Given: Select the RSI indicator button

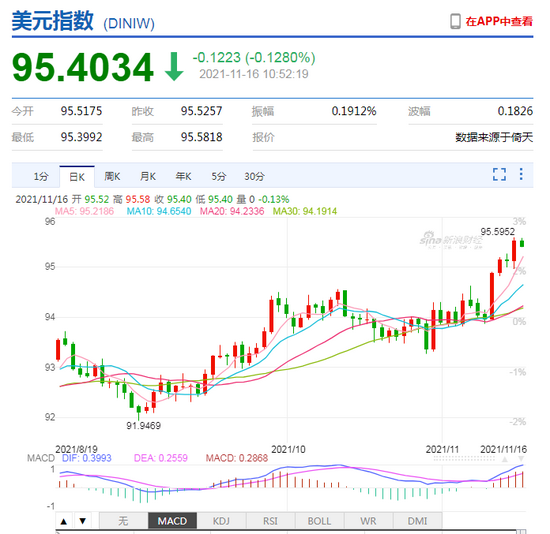Looking at the screenshot, I should pos(270,521).
